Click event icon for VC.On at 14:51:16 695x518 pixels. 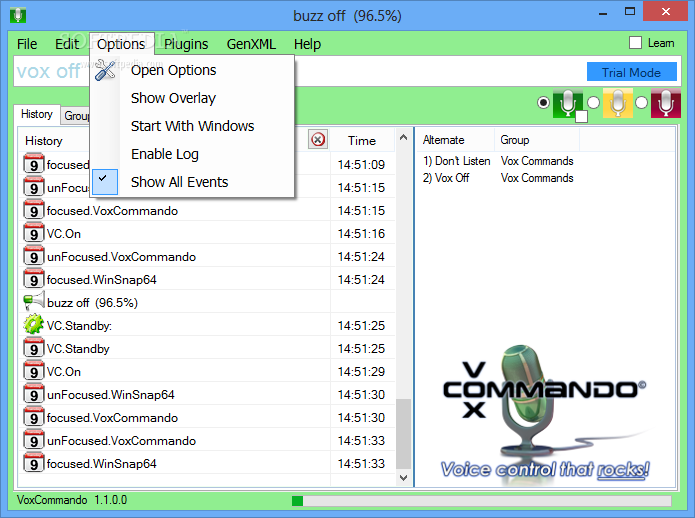(34, 233)
